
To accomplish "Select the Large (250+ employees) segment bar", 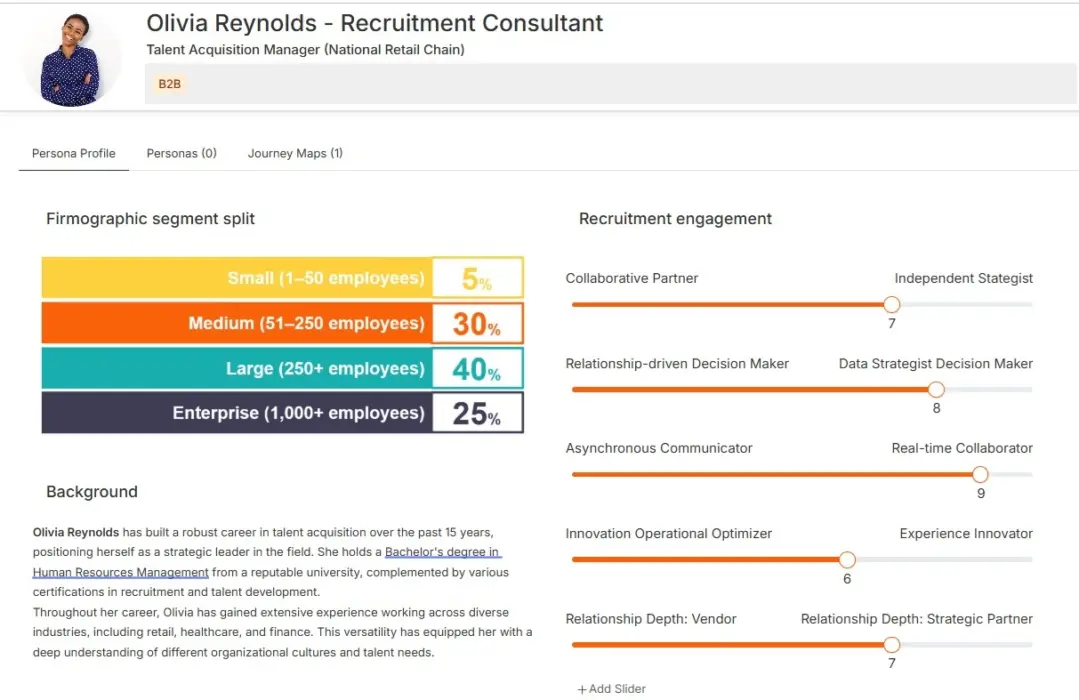I will coord(281,367).
